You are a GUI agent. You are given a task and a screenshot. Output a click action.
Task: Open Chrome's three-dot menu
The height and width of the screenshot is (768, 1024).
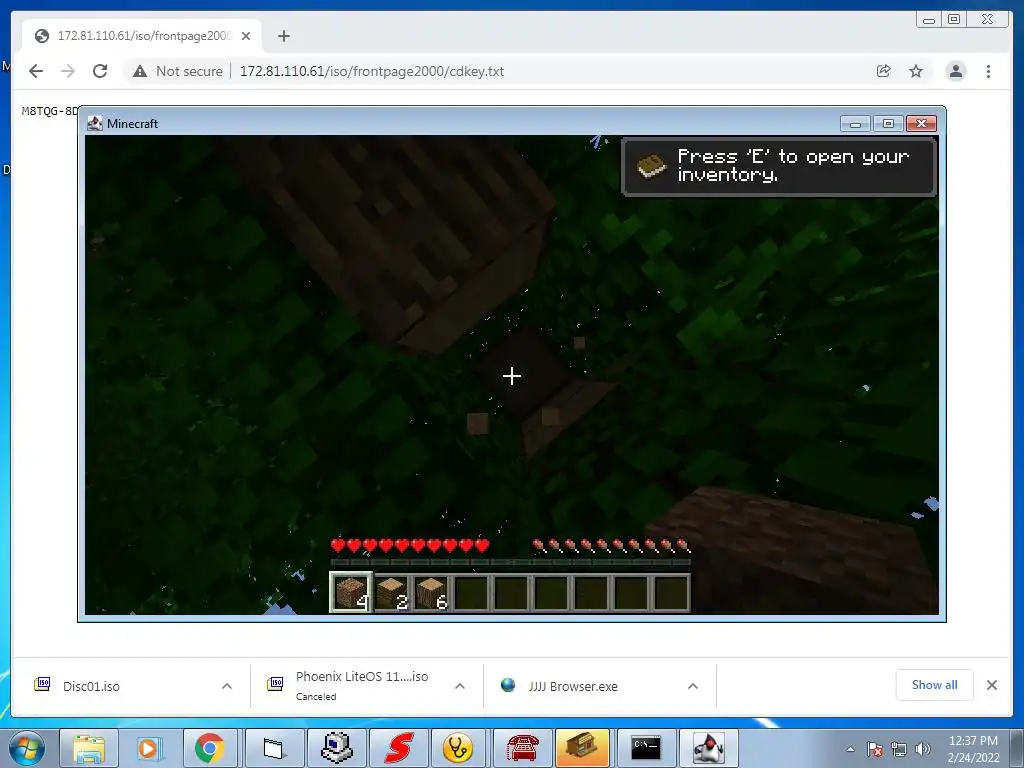point(988,71)
